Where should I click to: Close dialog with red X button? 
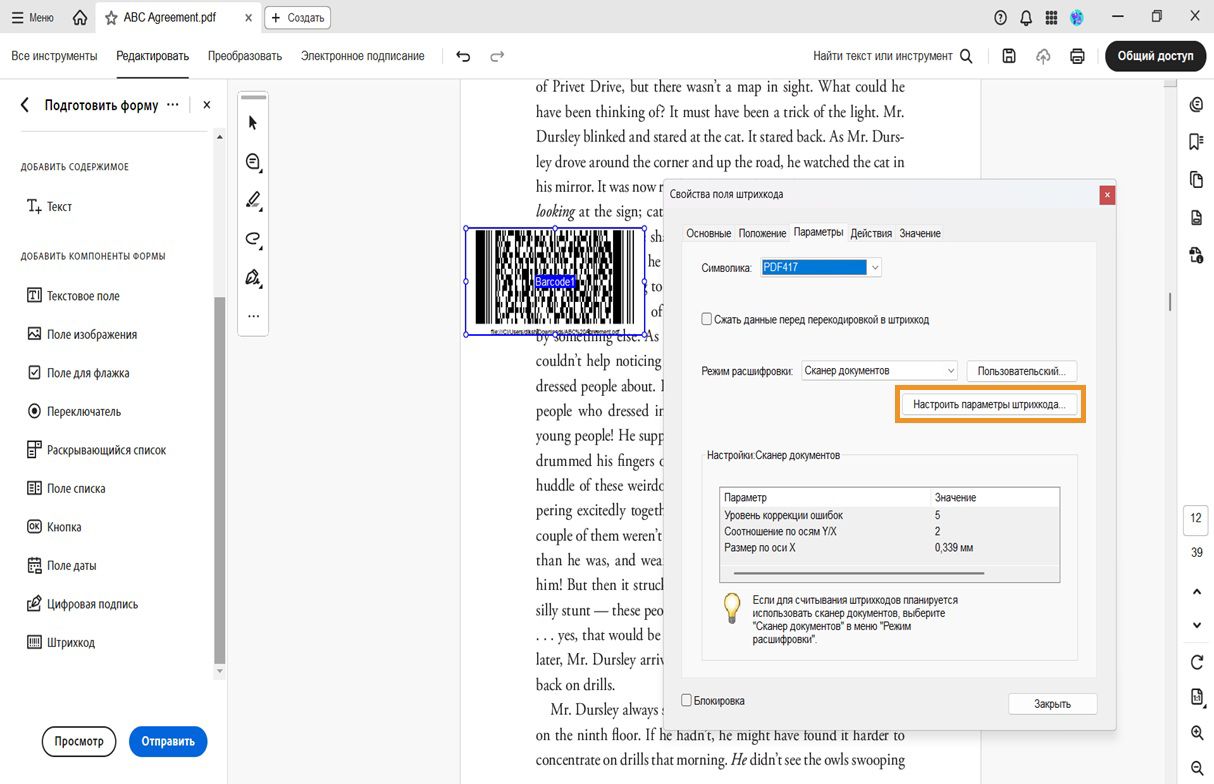(1107, 195)
